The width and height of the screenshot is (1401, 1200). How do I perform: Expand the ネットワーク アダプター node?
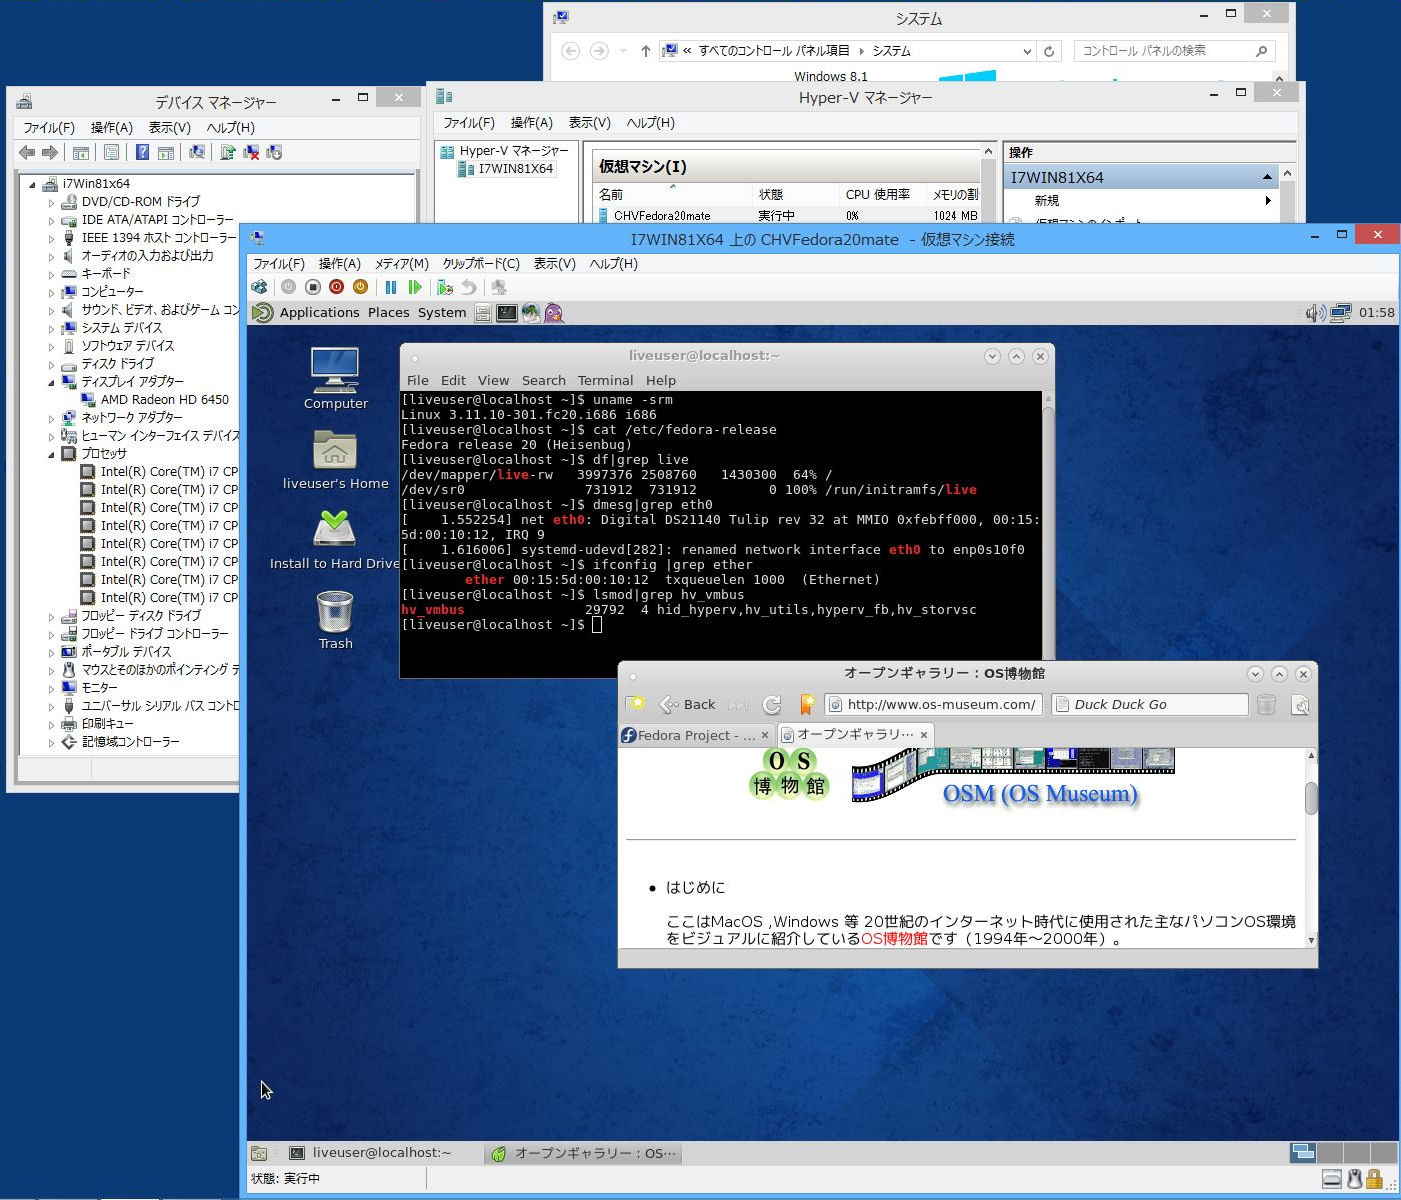[51, 418]
